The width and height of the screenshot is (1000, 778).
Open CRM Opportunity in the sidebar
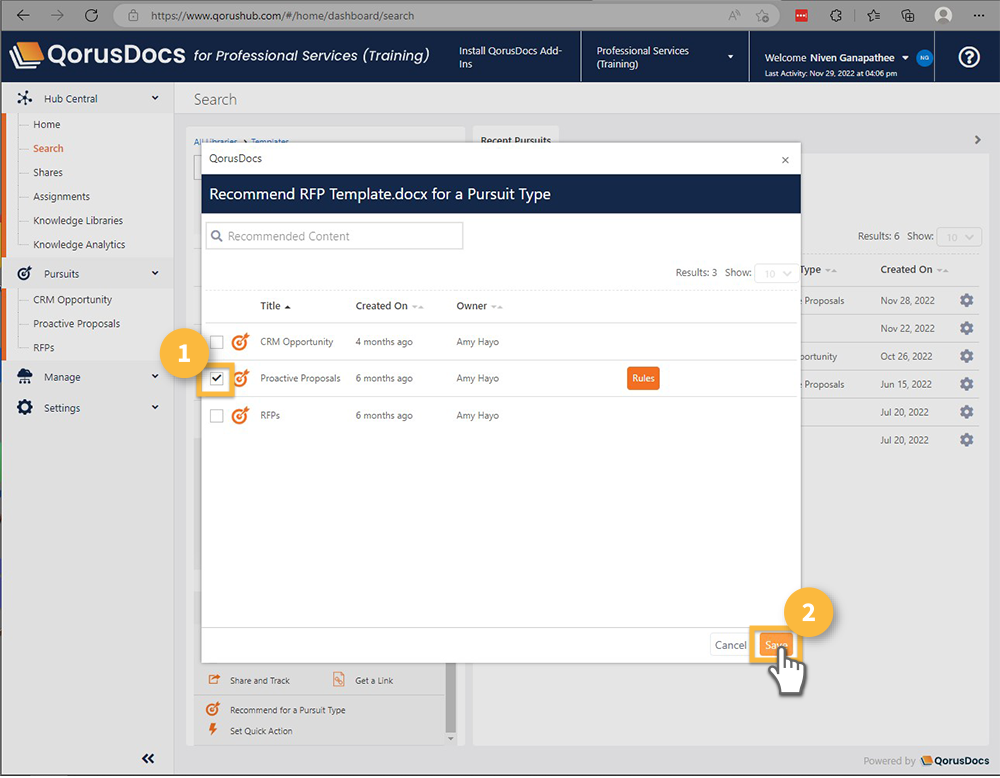(x=73, y=300)
